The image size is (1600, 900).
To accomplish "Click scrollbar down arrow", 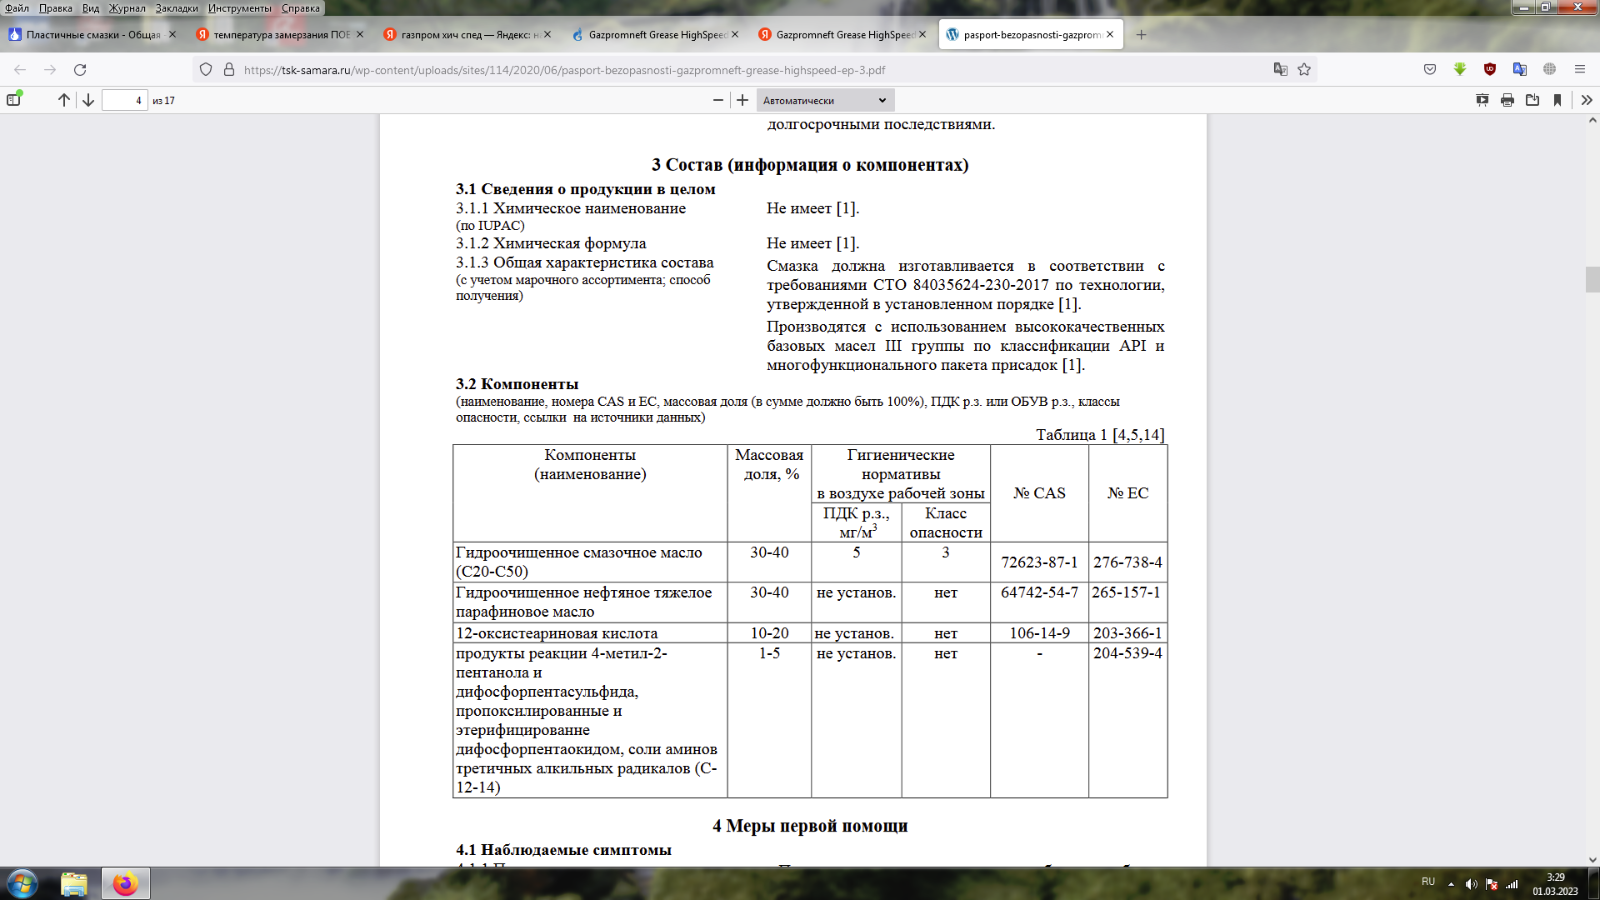I will (x=1592, y=859).
